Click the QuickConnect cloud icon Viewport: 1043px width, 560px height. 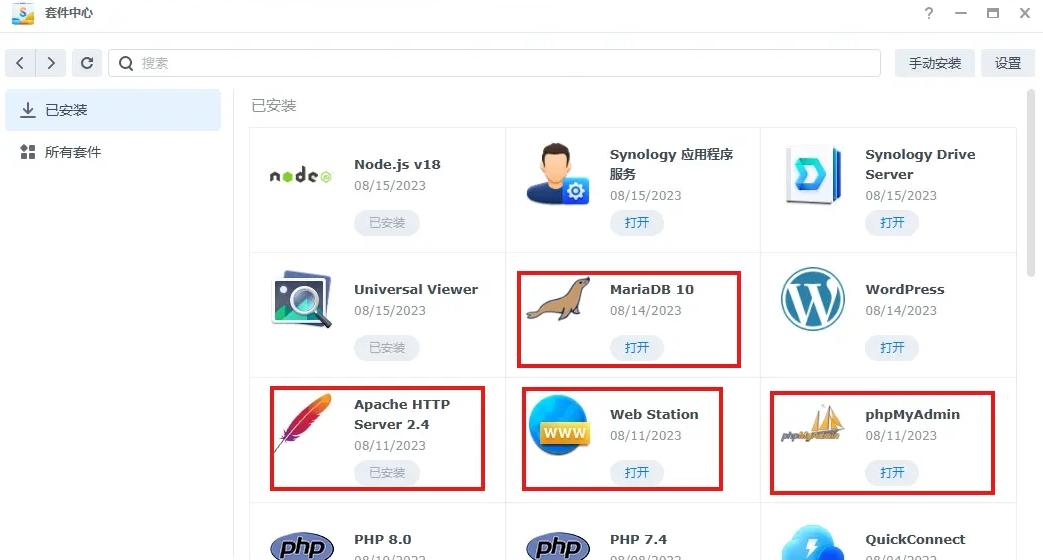click(813, 543)
